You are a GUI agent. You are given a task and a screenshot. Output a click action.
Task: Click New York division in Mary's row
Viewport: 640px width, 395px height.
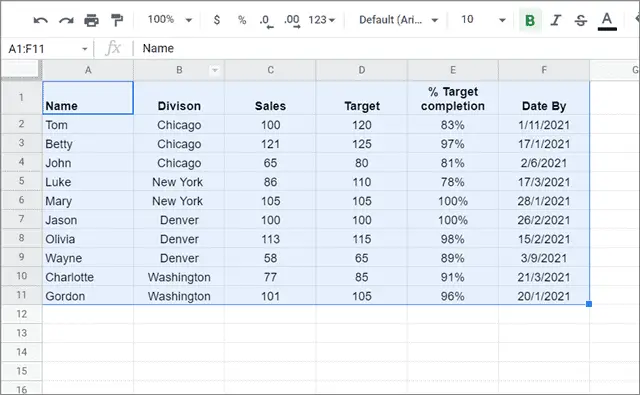pos(179,201)
